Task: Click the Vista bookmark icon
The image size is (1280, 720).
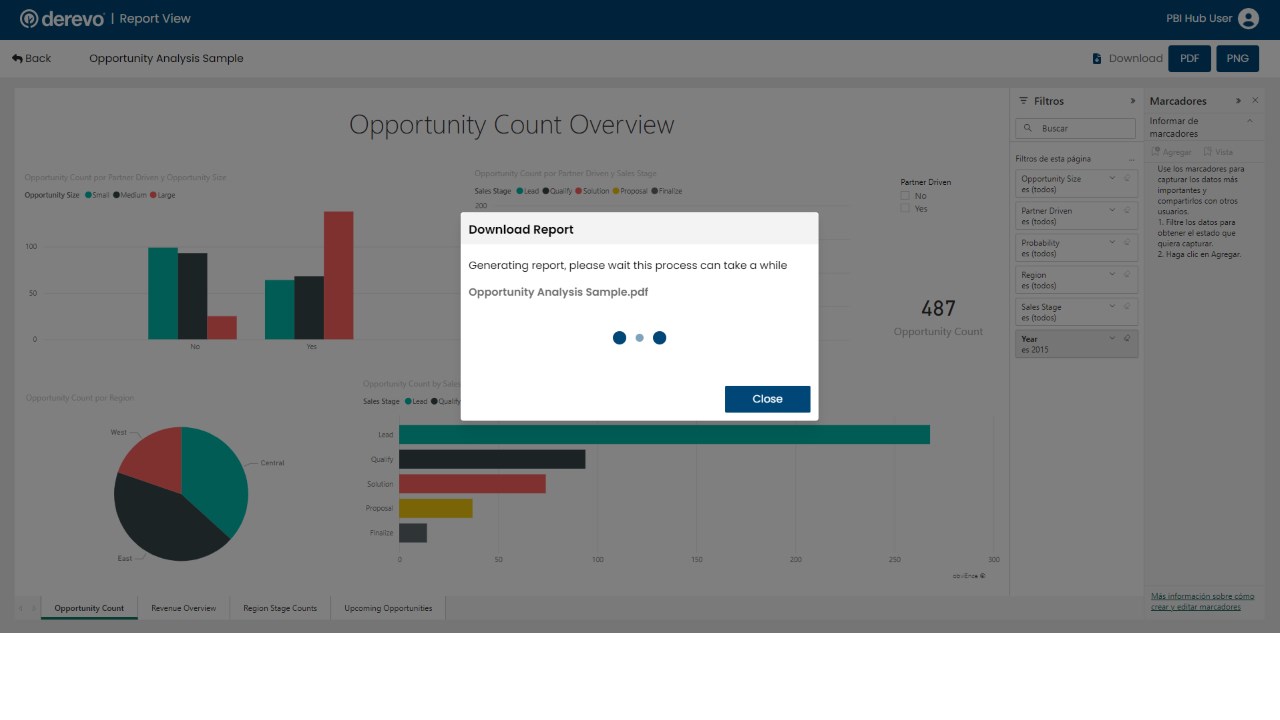Action: (1208, 152)
